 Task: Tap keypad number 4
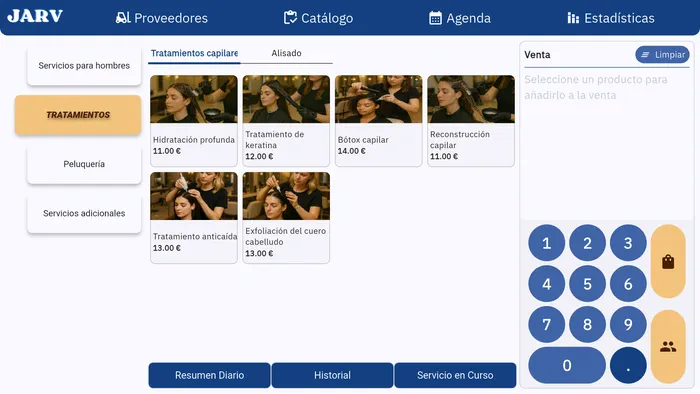[x=546, y=284]
